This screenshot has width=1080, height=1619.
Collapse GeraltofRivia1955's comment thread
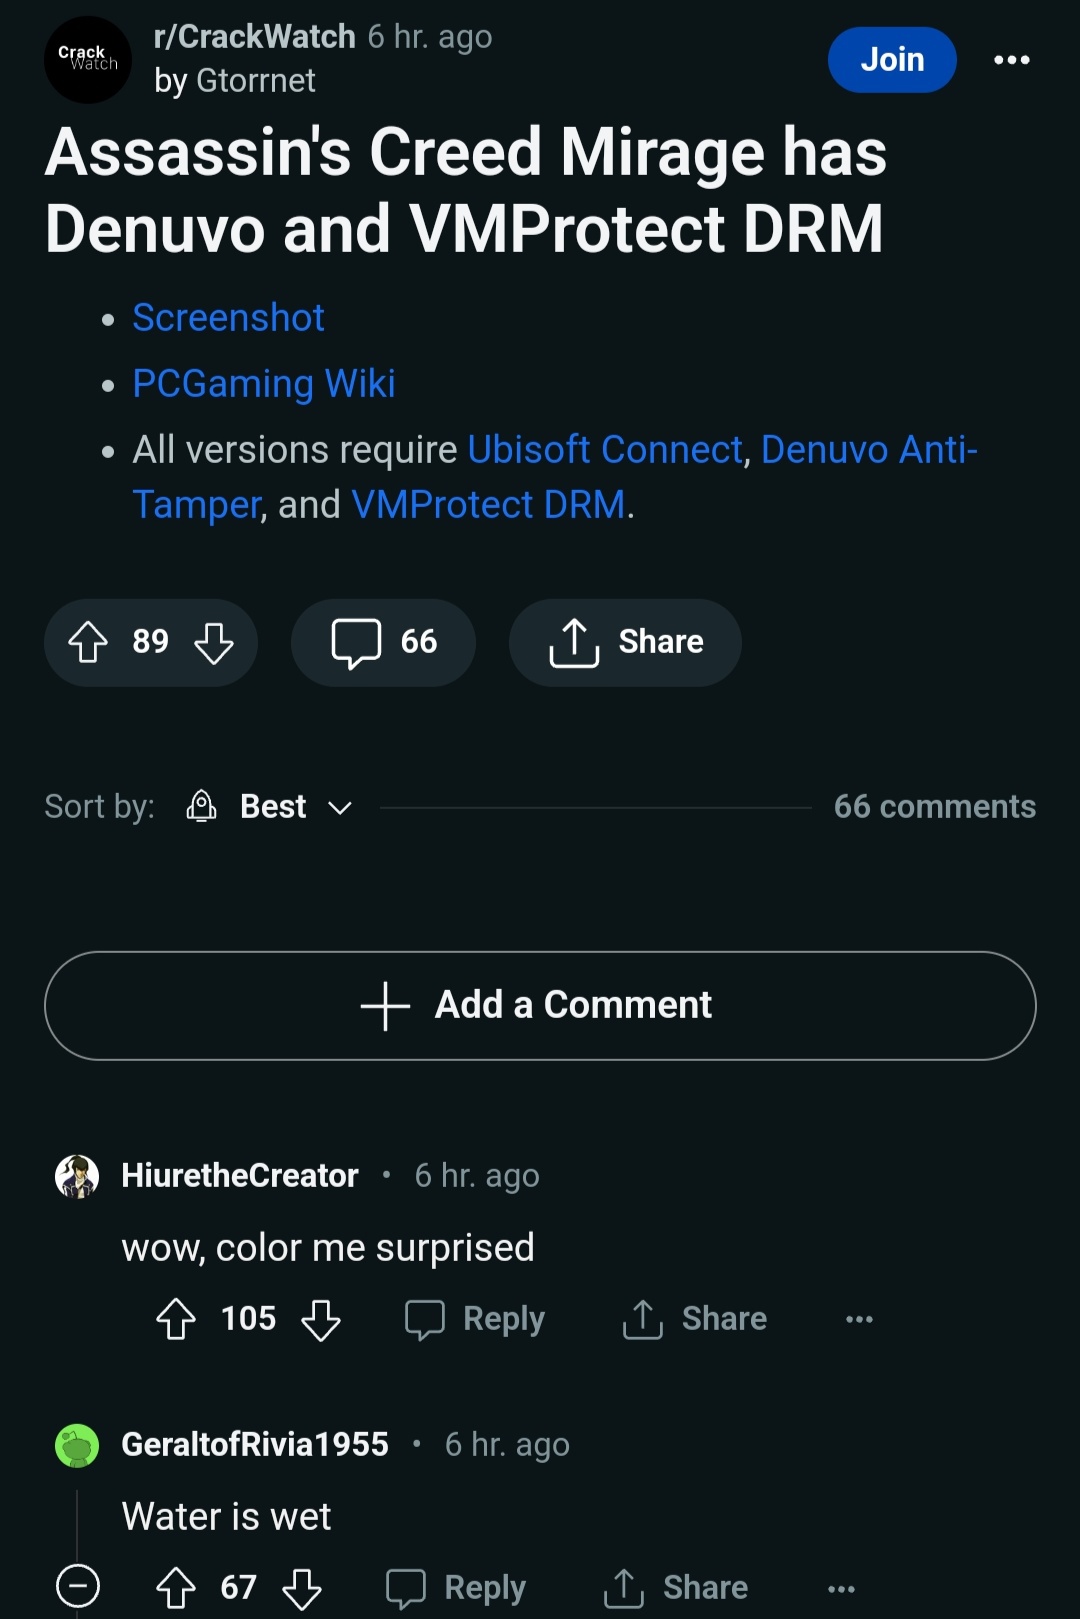pyautogui.click(x=78, y=1586)
